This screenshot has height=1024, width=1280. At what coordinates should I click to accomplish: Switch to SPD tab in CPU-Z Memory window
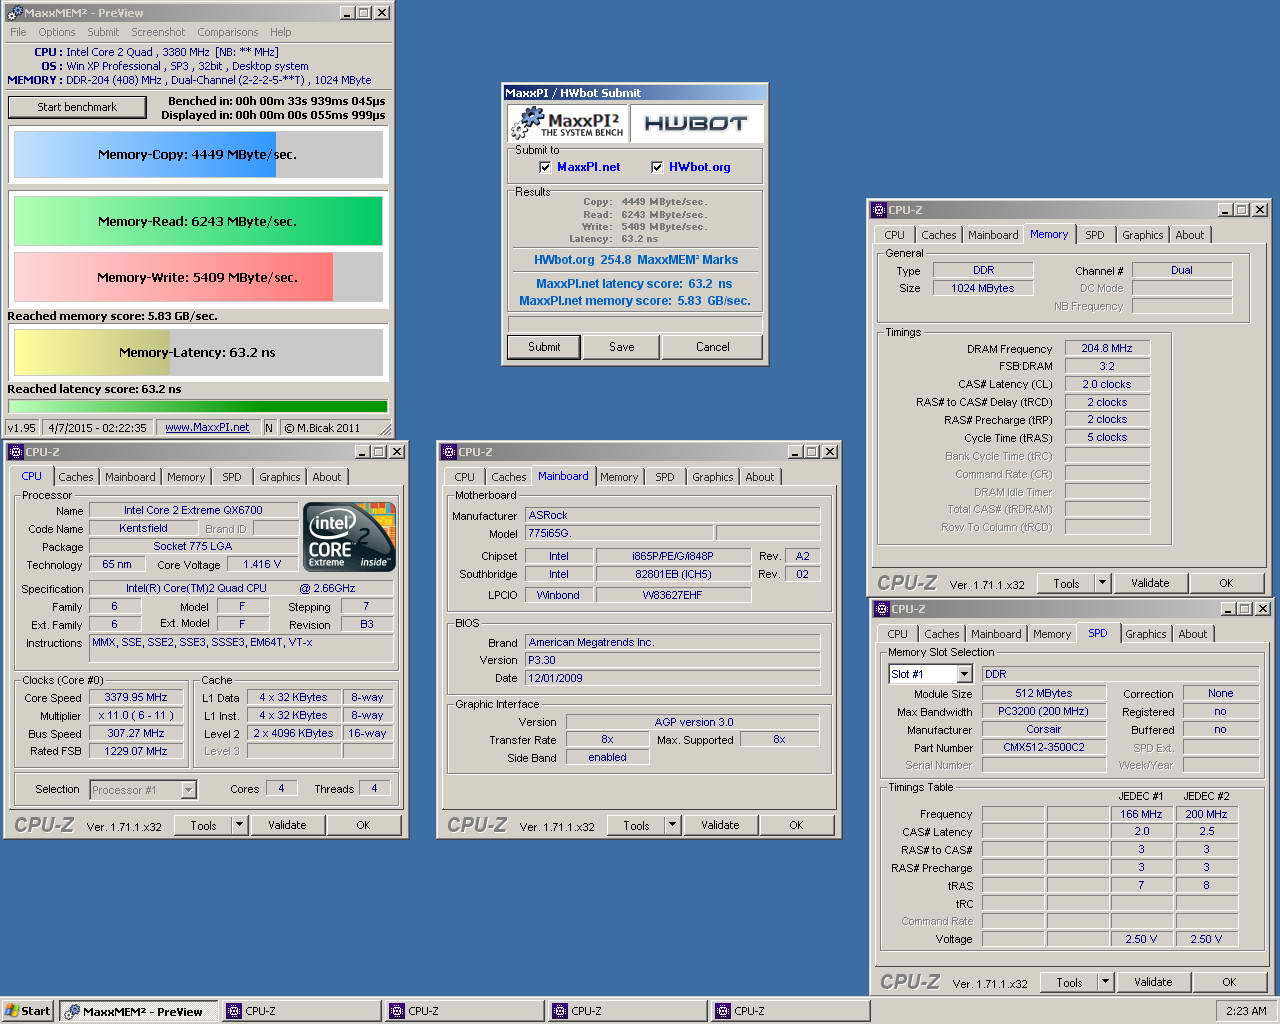coord(1095,235)
